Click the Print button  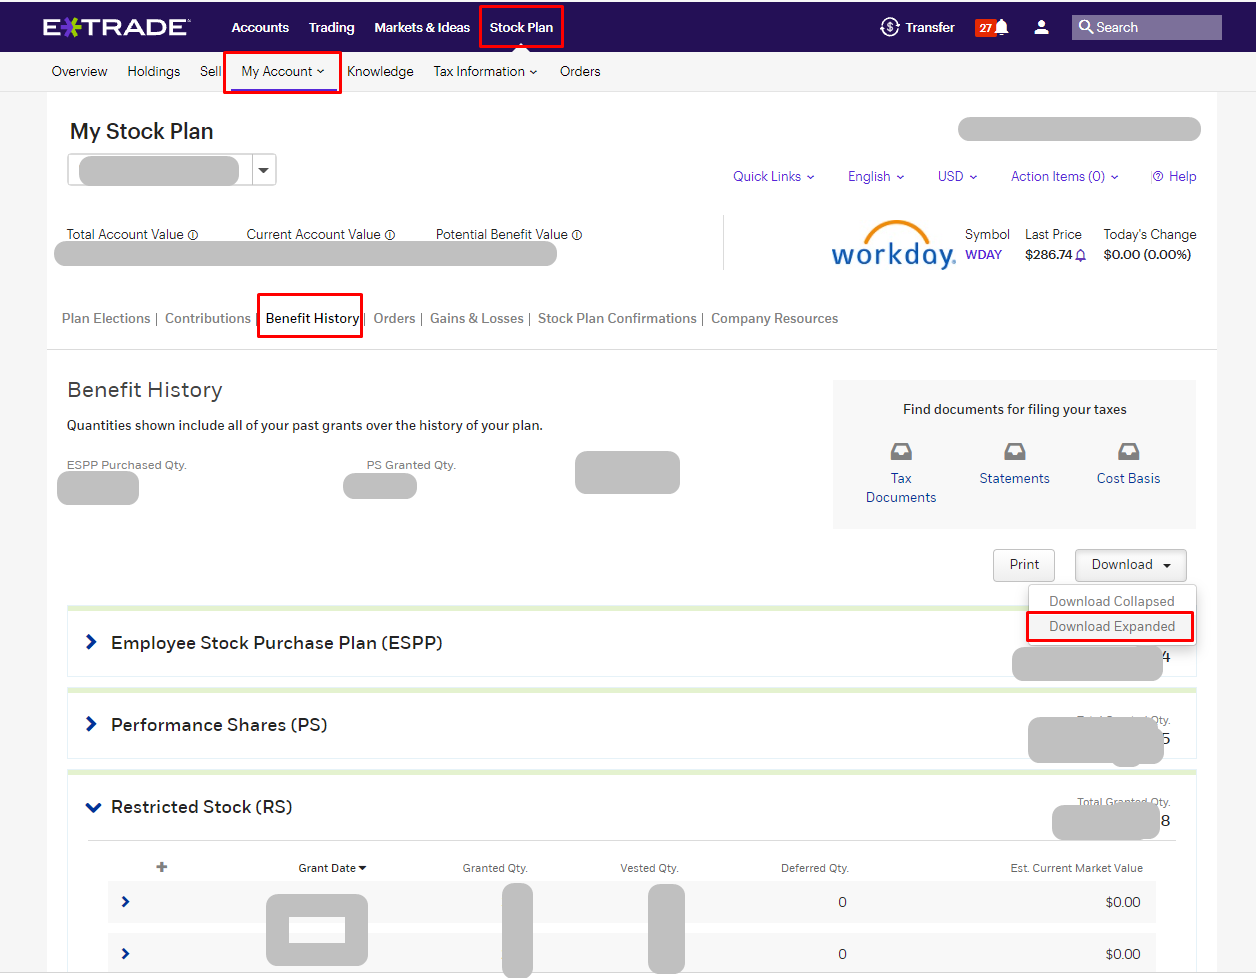pyautogui.click(x=1024, y=565)
